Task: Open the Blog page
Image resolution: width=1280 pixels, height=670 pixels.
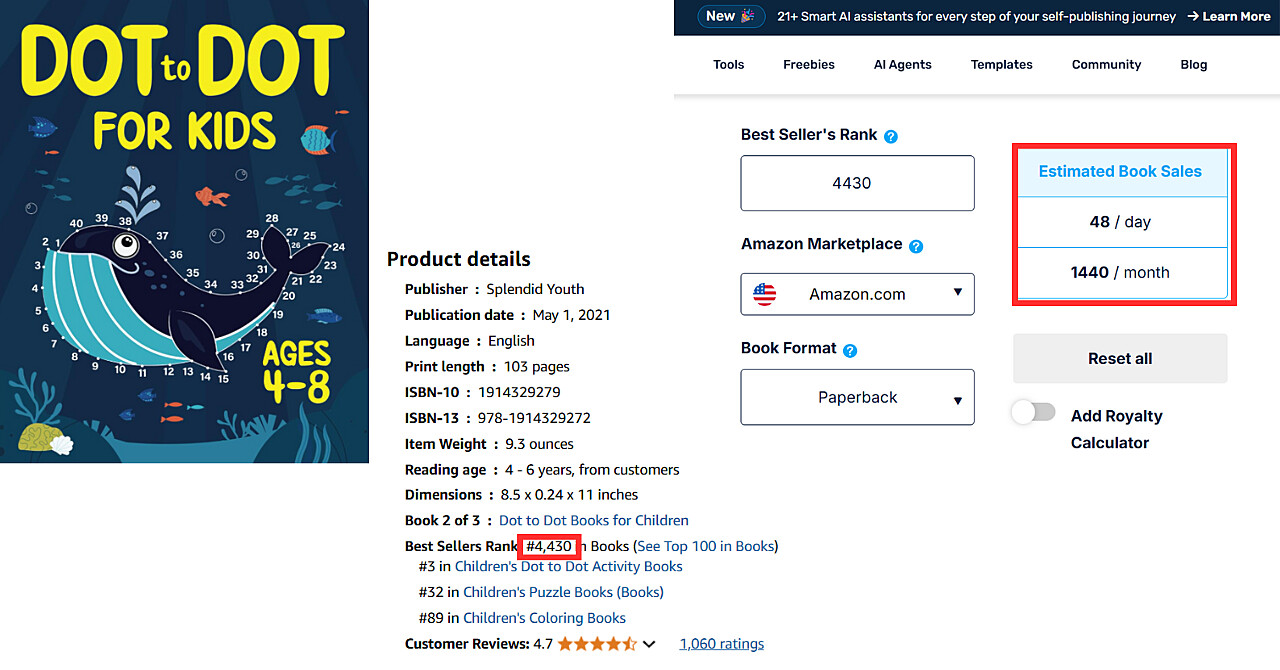Action: (x=1193, y=64)
